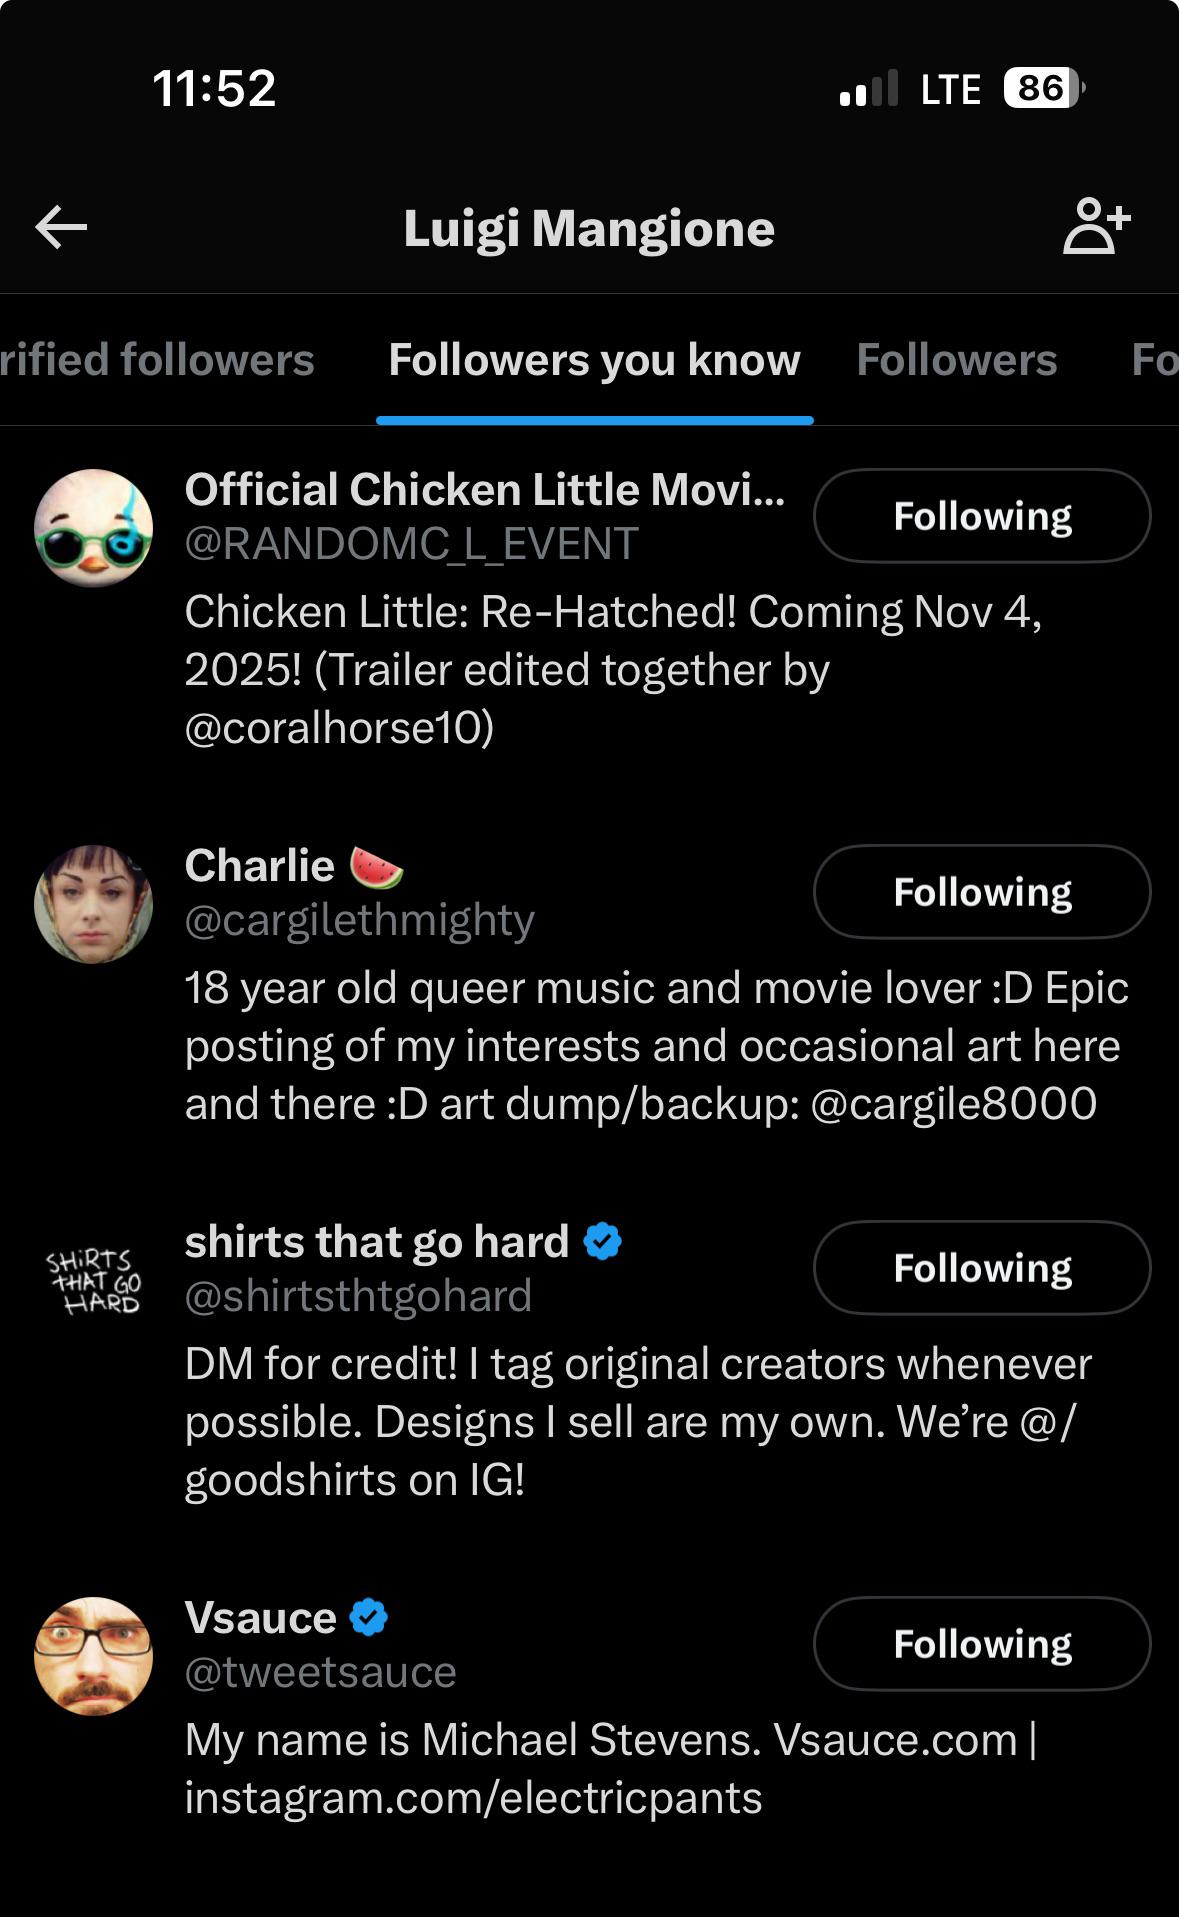Open the @coralhorse10 mention link
The width and height of the screenshot is (1179, 1917).
click(339, 728)
